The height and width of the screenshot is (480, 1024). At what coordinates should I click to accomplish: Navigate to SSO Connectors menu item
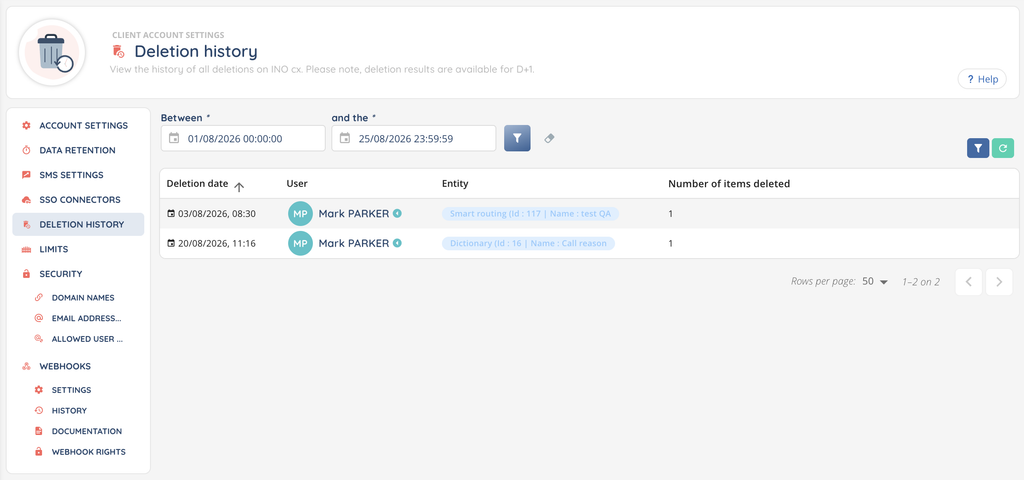tap(78, 200)
